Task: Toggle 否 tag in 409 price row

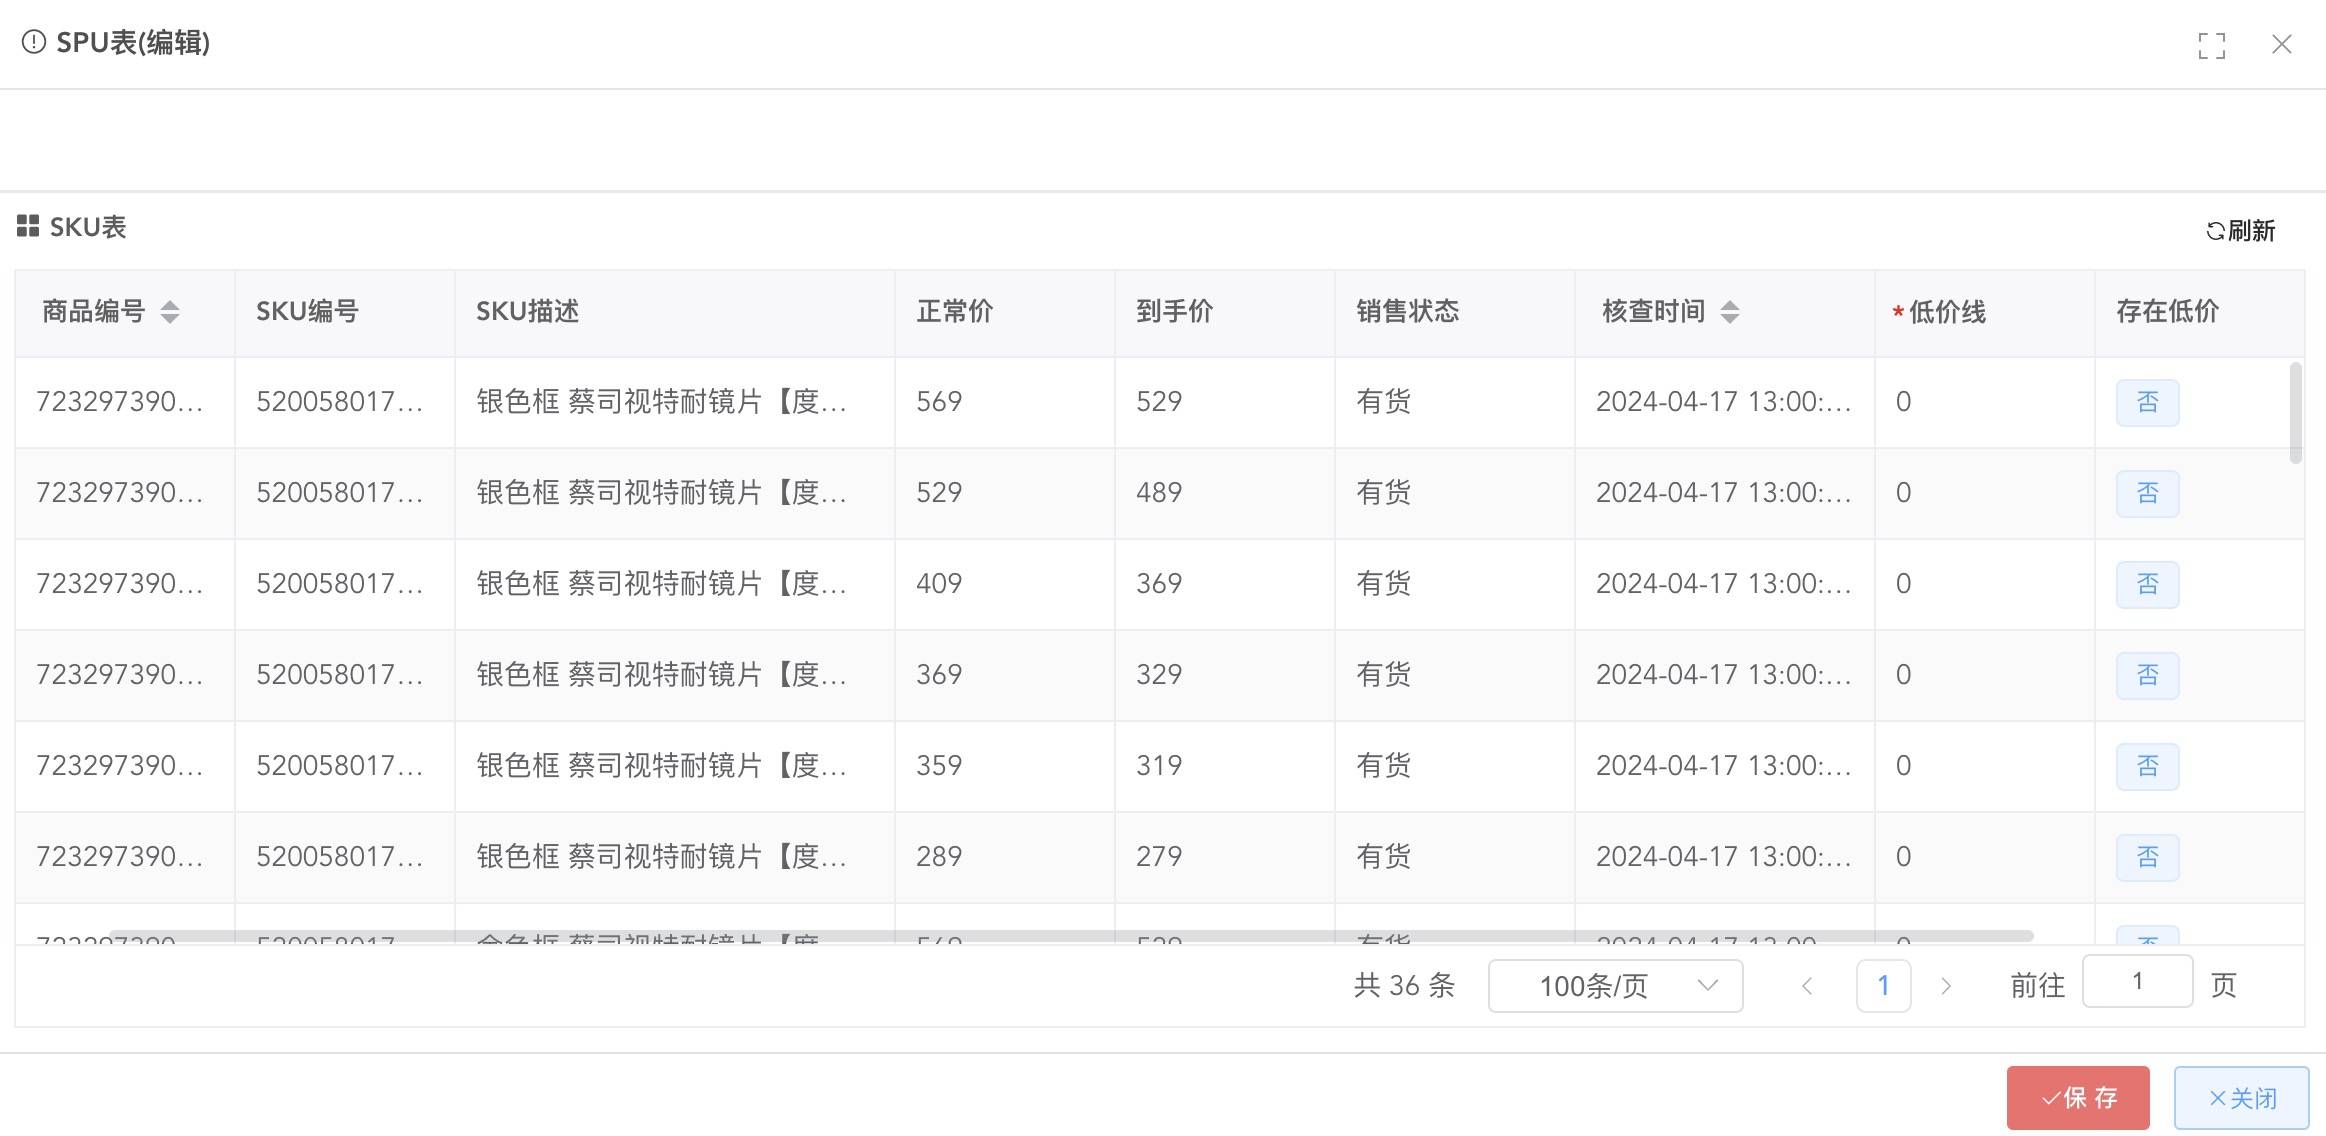Action: pos(2147,584)
